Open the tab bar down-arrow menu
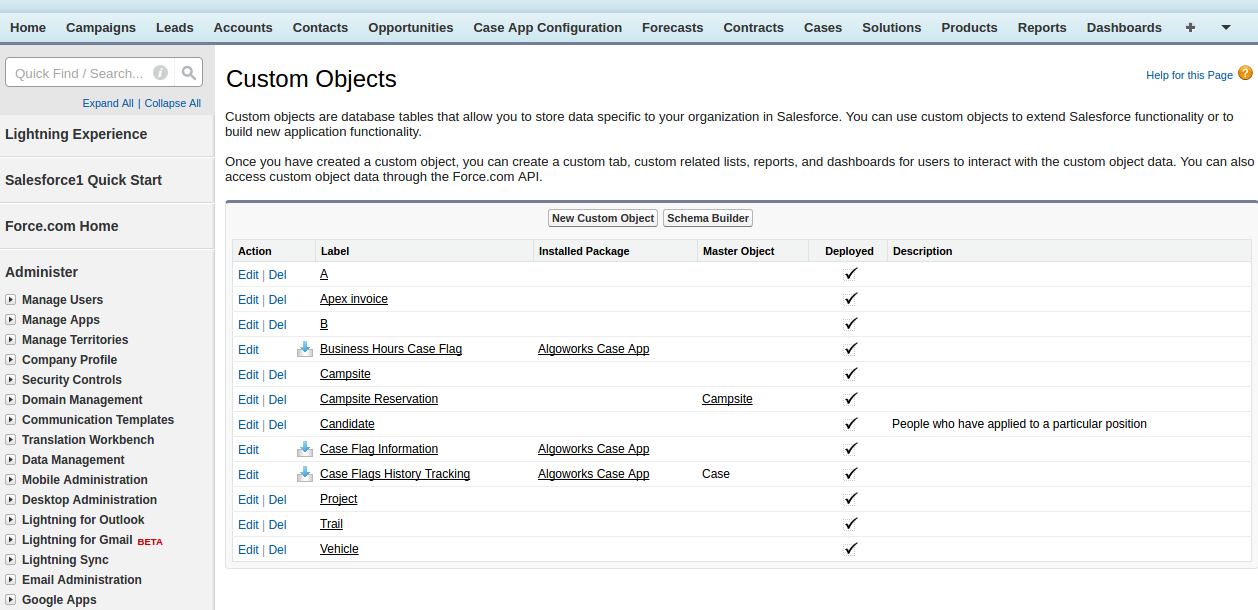The height and width of the screenshot is (610, 1258). pos(1226,28)
